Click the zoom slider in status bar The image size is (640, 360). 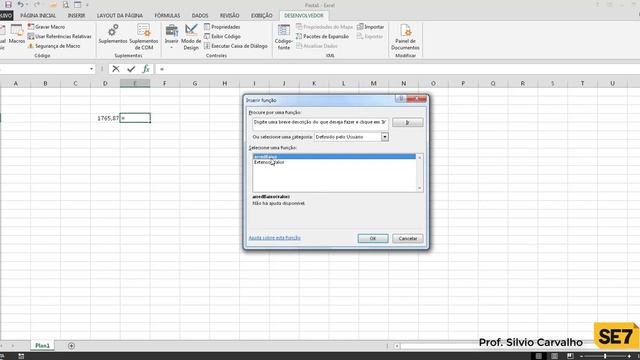605,356
